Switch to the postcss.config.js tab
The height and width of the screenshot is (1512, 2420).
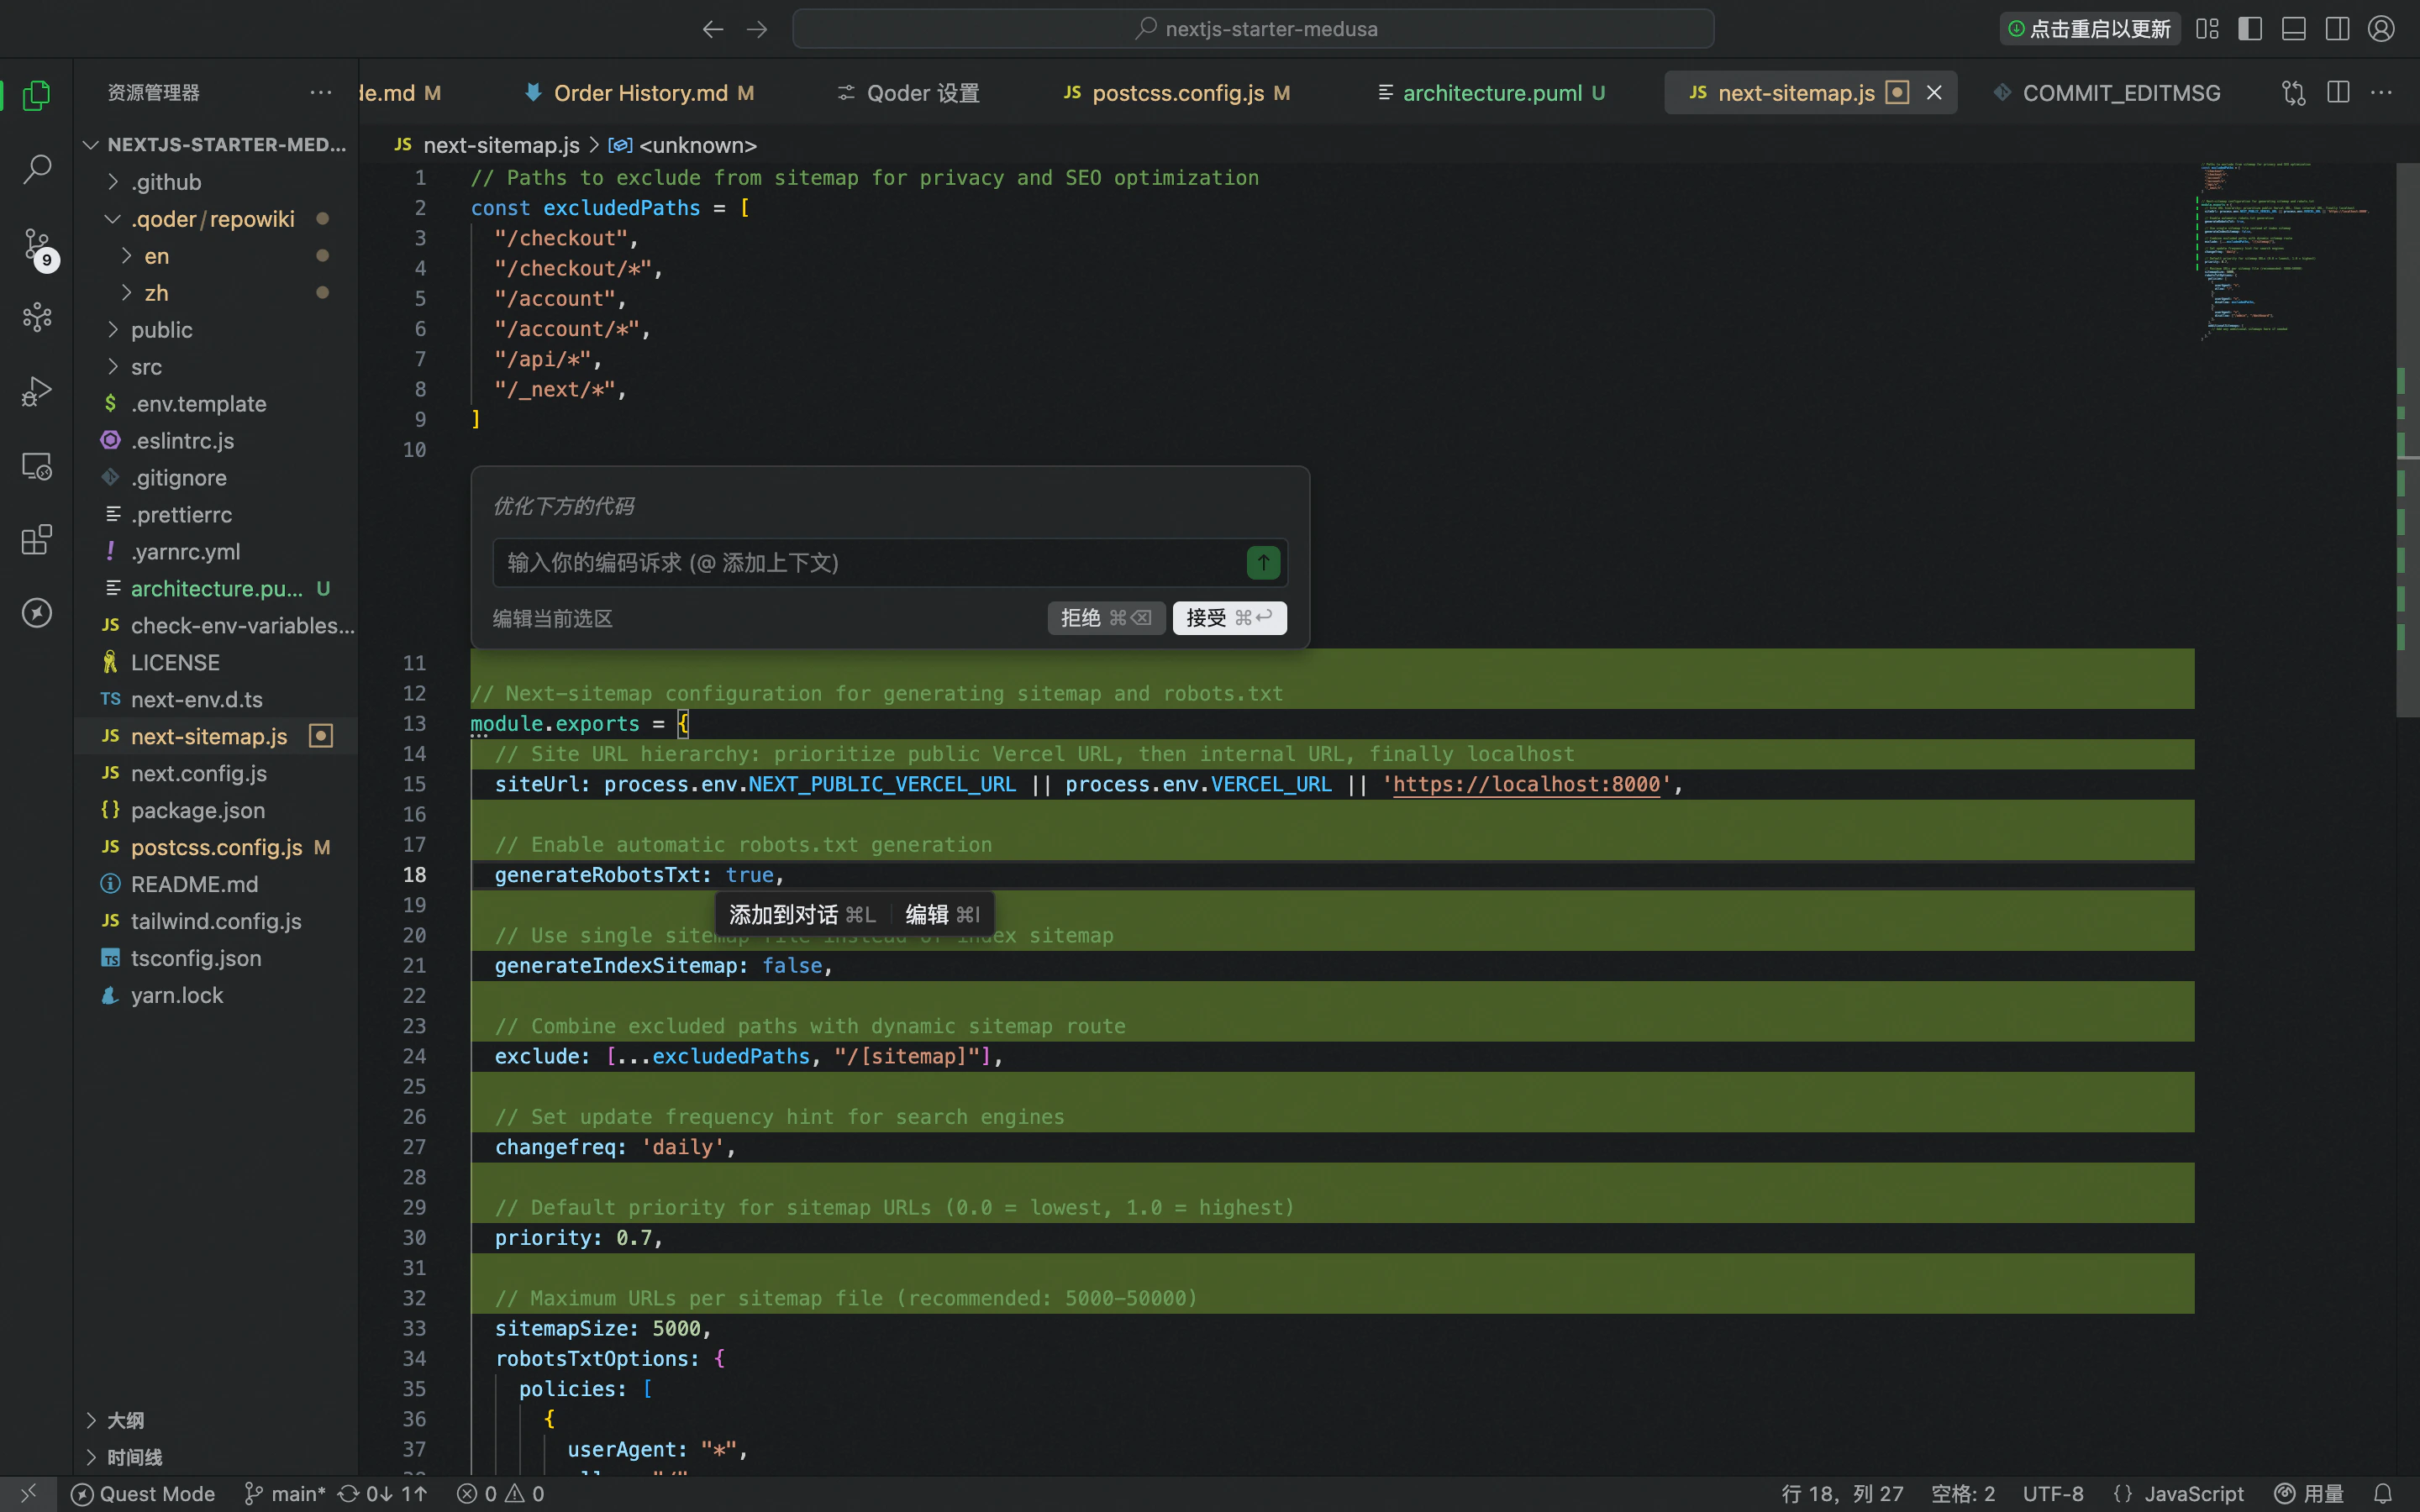(1177, 93)
